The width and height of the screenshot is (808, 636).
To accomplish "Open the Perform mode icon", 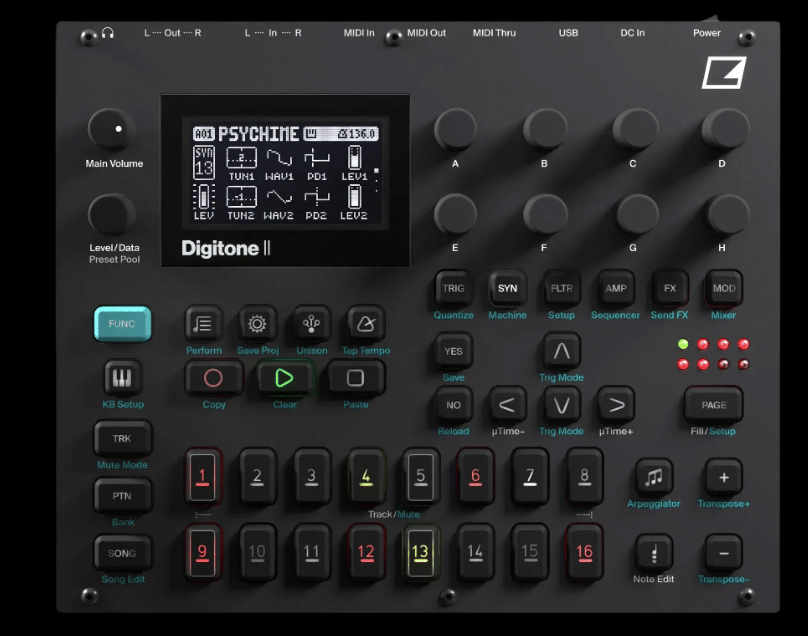I will (204, 324).
